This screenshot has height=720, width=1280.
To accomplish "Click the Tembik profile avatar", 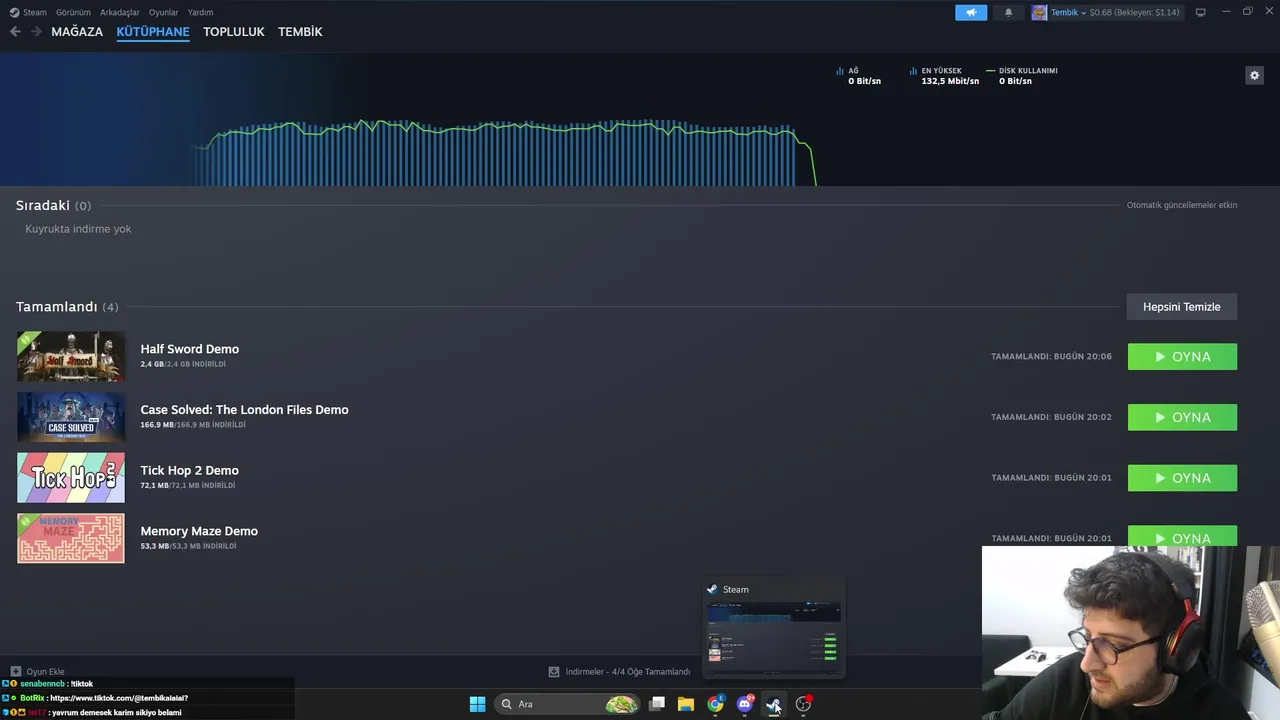I will point(1039,12).
